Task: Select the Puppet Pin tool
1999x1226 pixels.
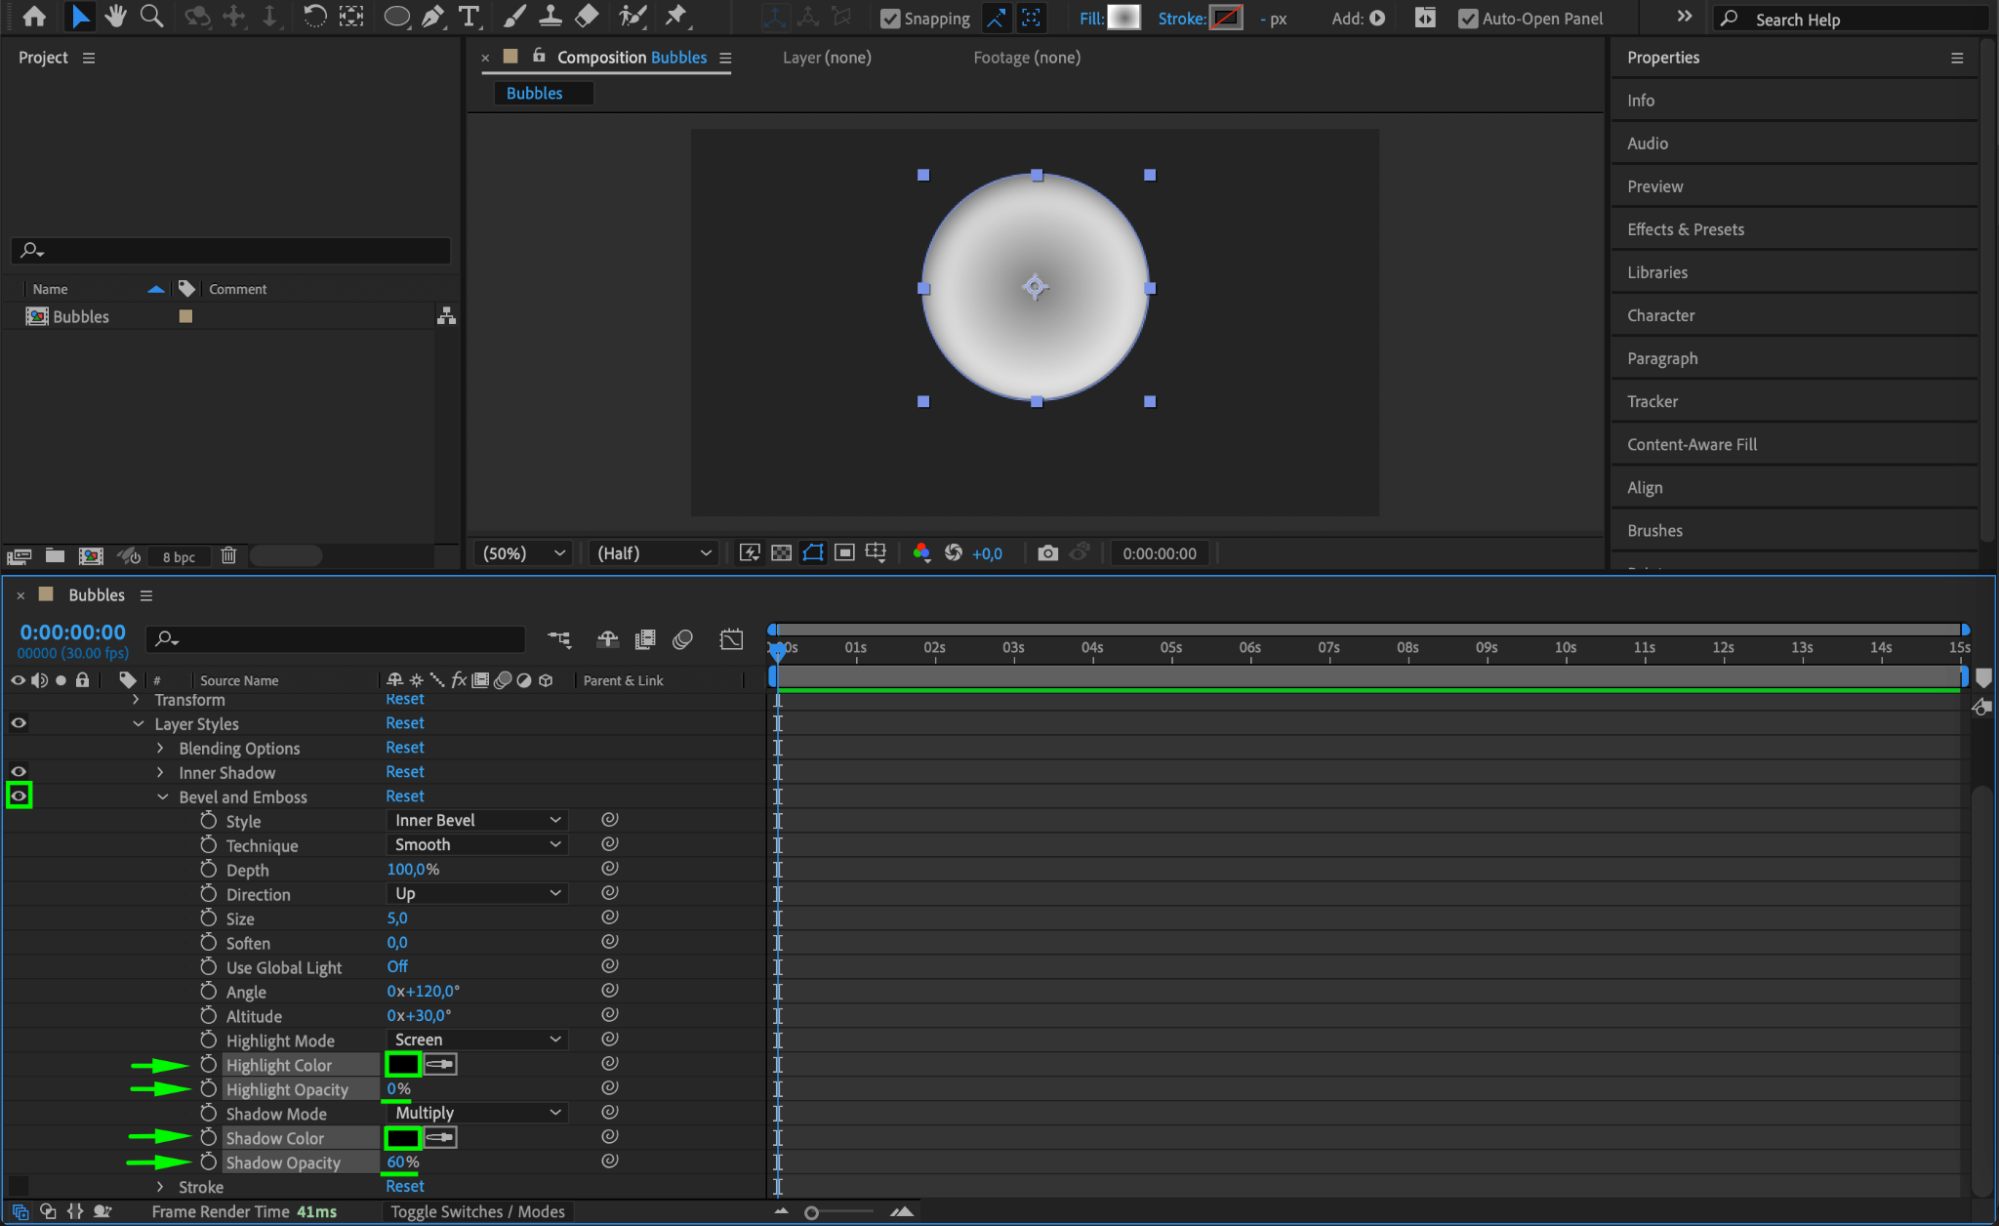Action: pyautogui.click(x=677, y=16)
